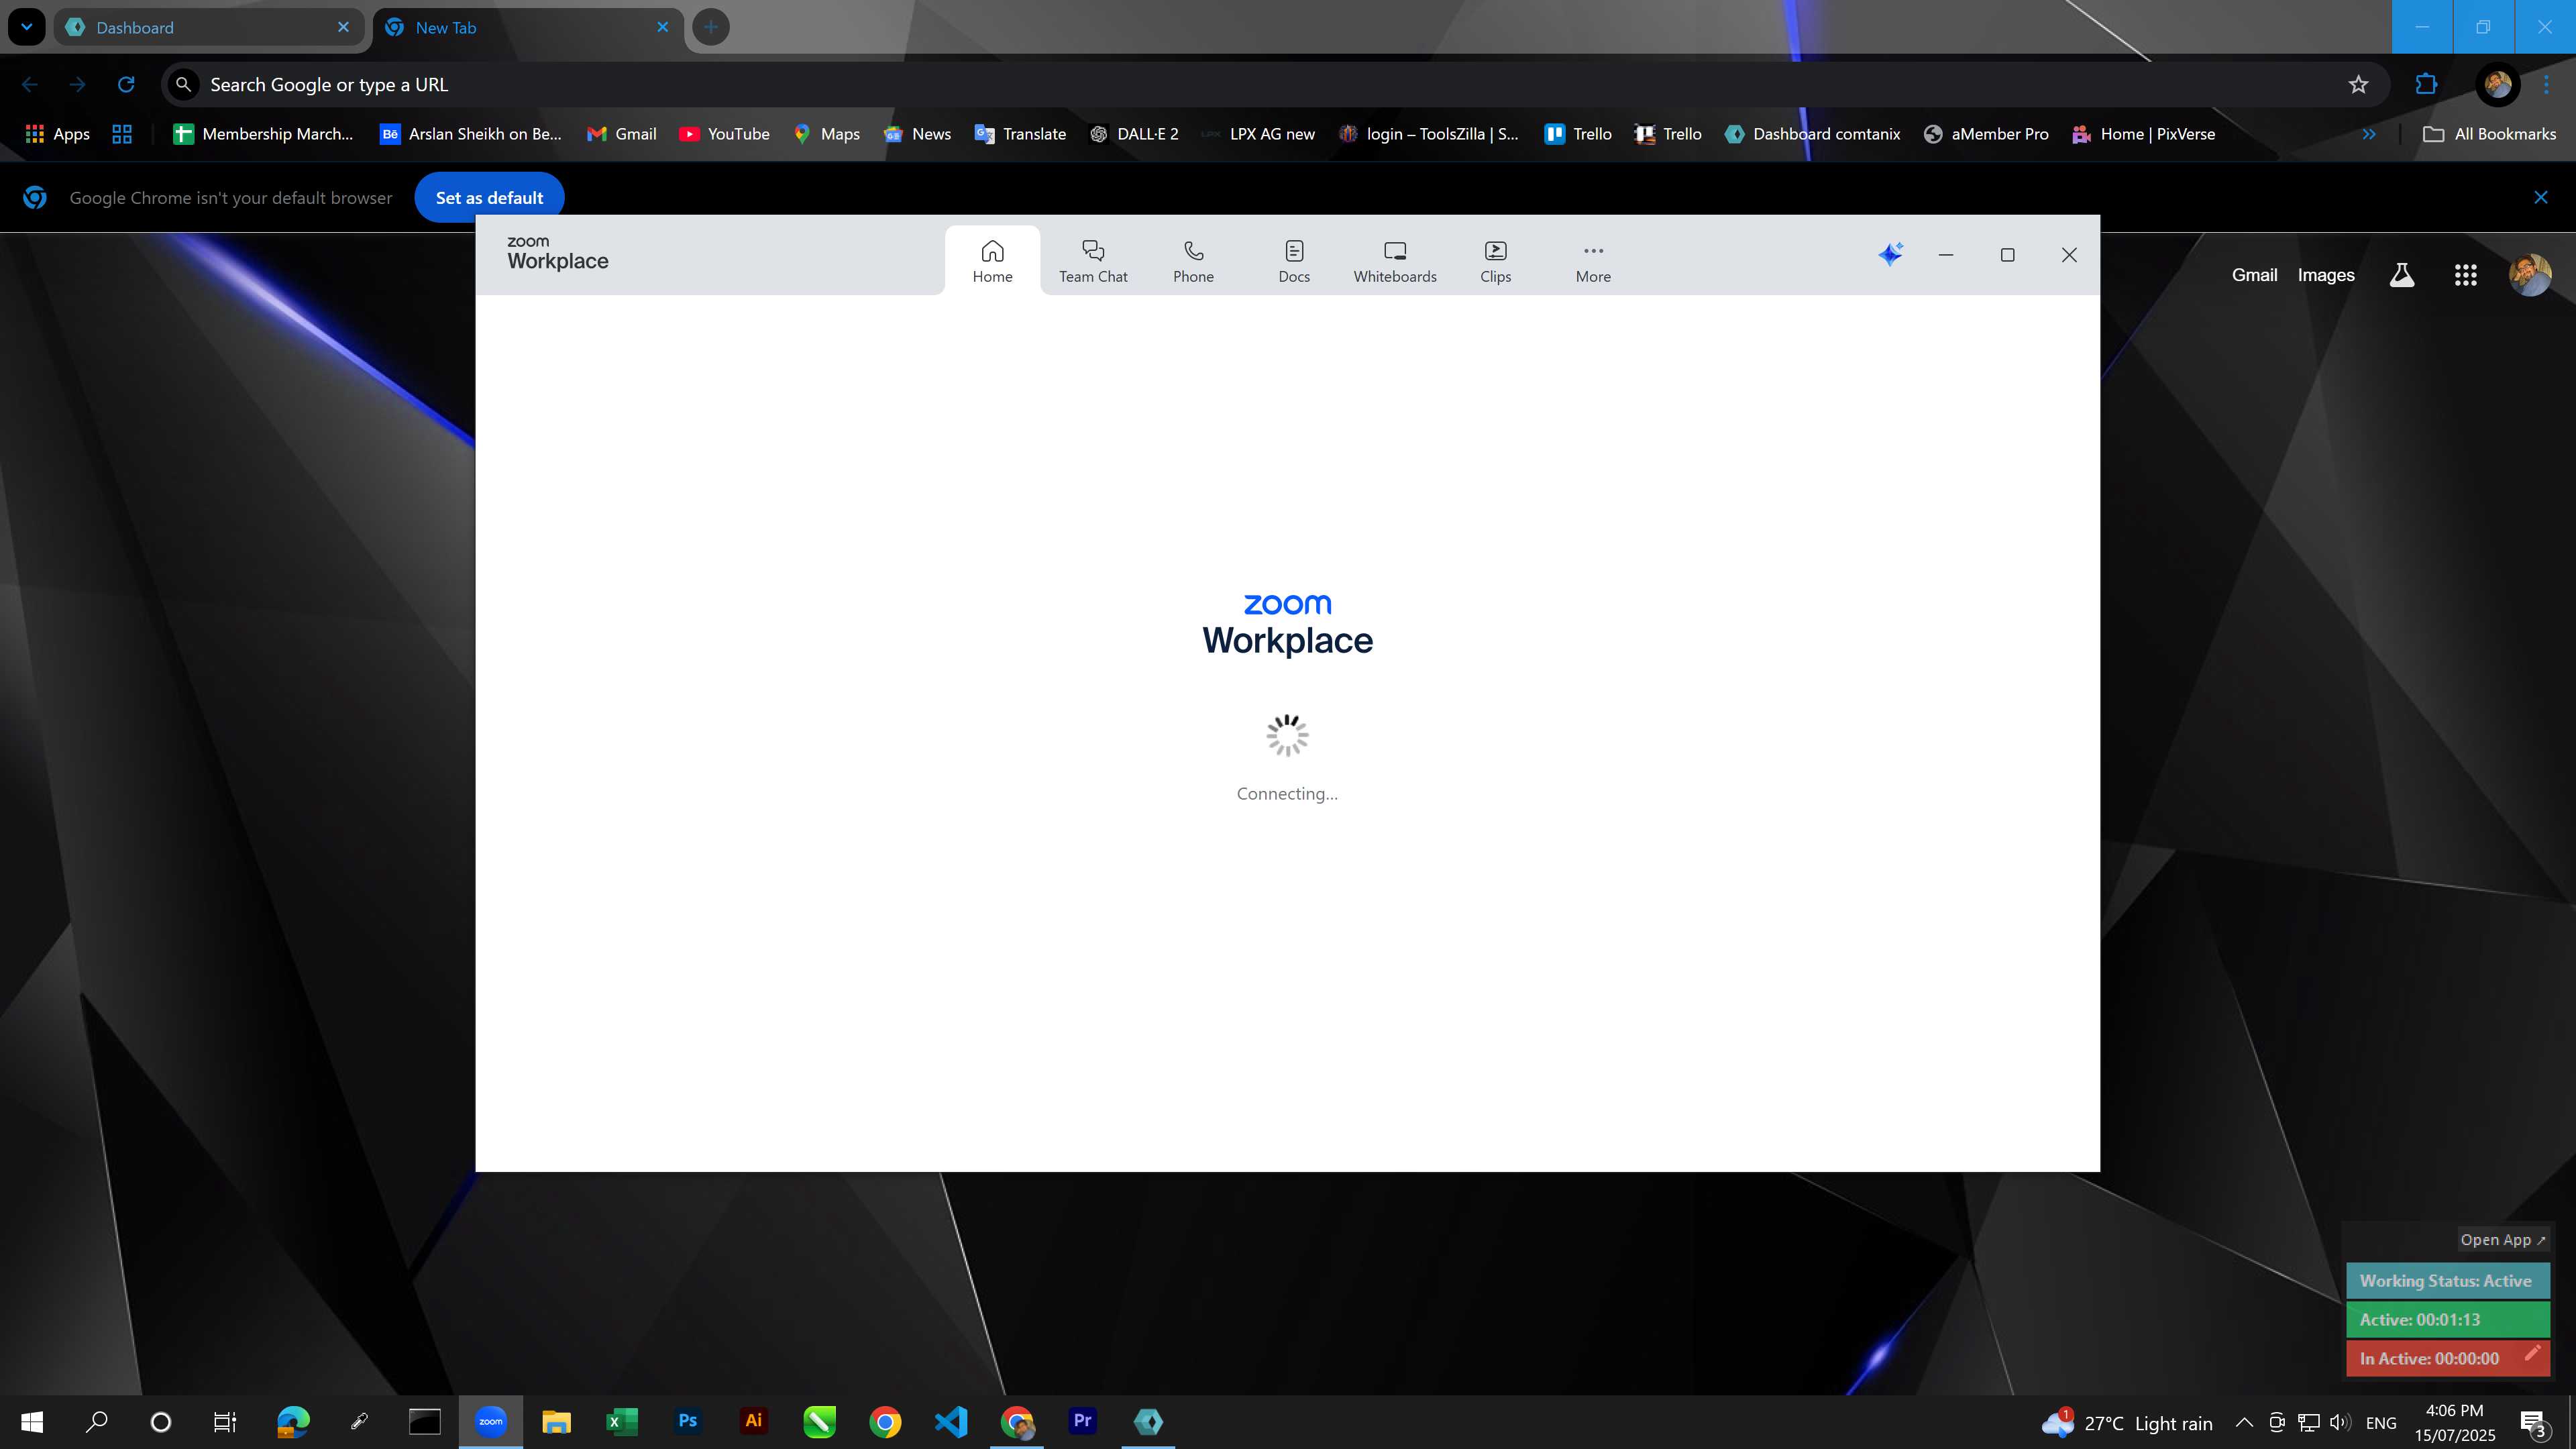The width and height of the screenshot is (2576, 1449).
Task: Launch Photoshop from the taskbar
Action: pos(688,1422)
